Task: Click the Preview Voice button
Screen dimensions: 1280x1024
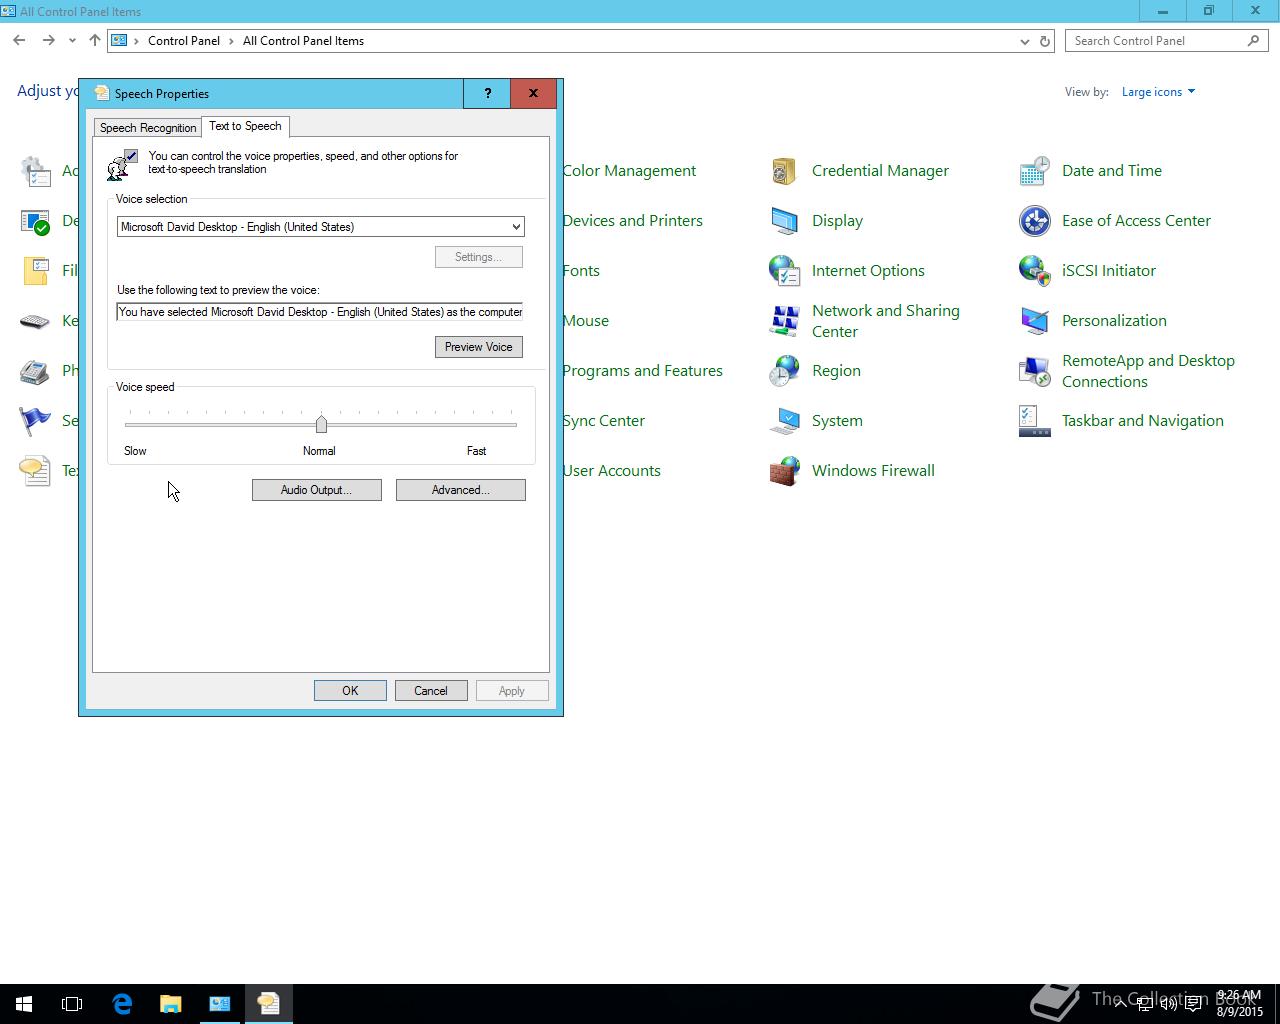Action: (x=478, y=347)
